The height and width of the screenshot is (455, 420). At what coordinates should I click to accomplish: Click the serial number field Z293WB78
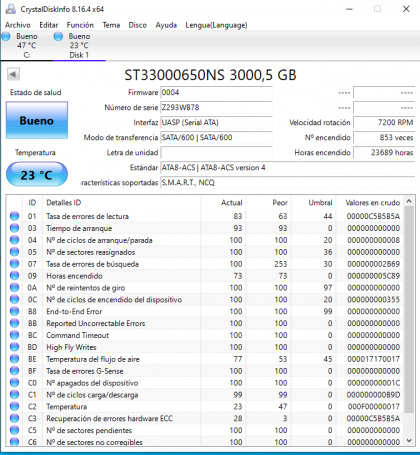(x=216, y=107)
